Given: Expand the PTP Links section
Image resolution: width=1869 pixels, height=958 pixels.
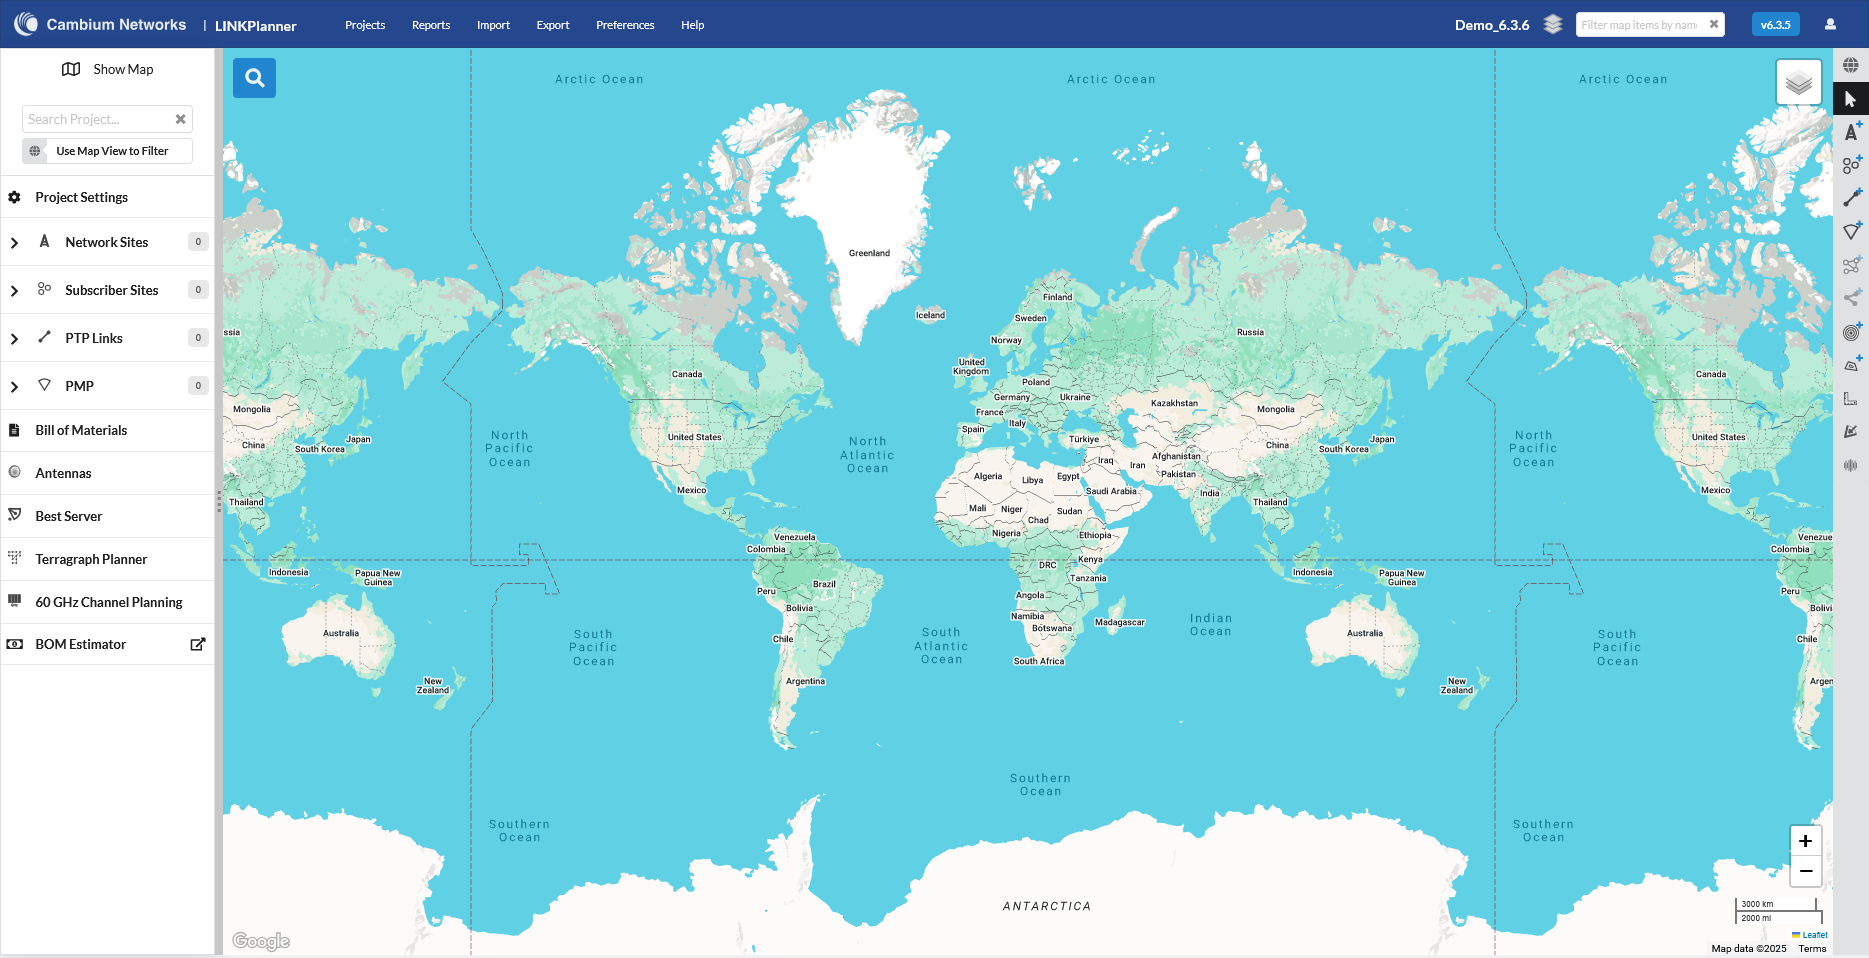Looking at the screenshot, I should click(14, 339).
